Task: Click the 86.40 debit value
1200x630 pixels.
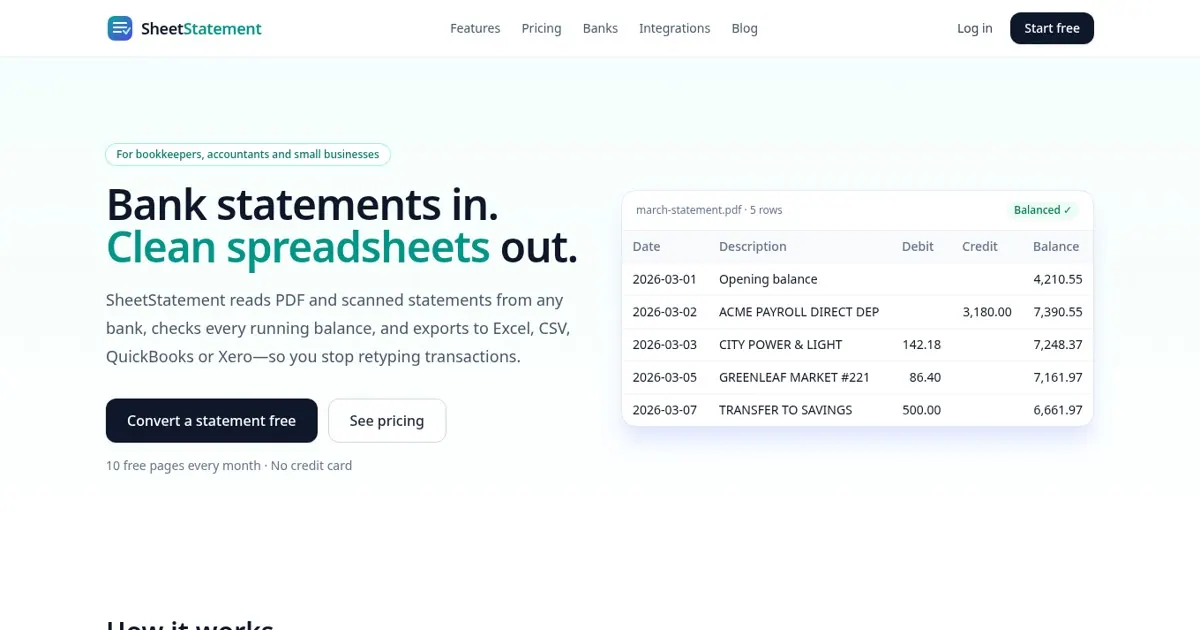Action: pos(925,377)
